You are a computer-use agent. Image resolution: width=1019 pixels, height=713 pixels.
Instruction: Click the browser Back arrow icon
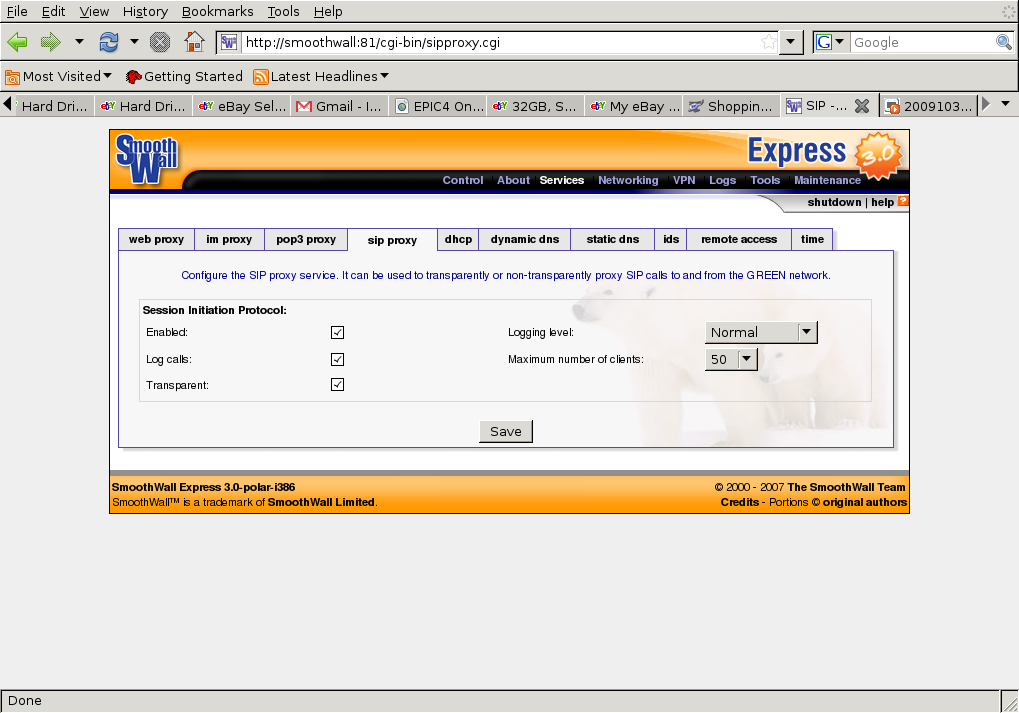(x=17, y=42)
